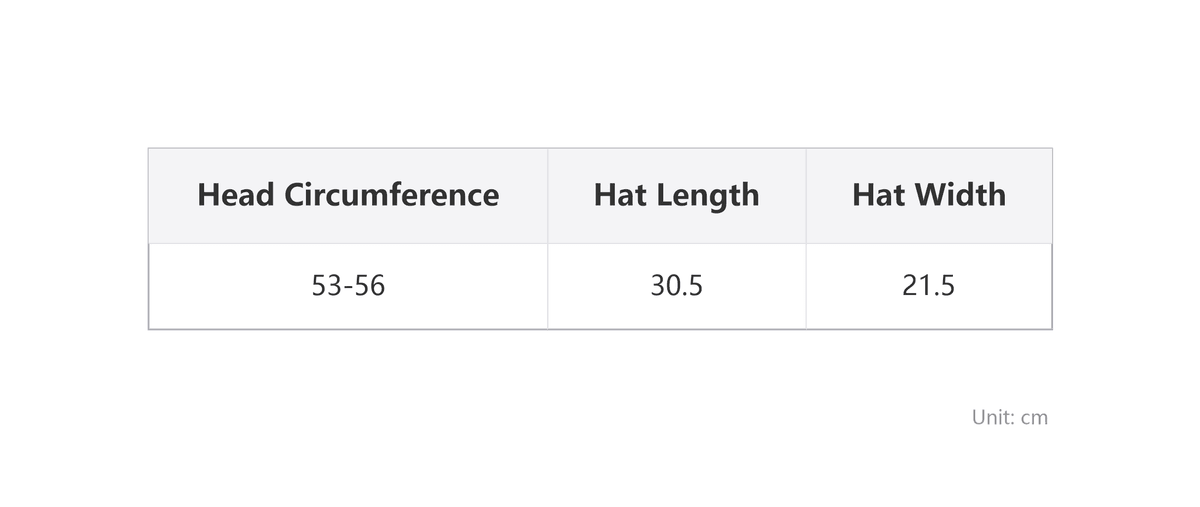Click the cm text in the unit note
Screen dimensions: 1200x507
(1034, 419)
